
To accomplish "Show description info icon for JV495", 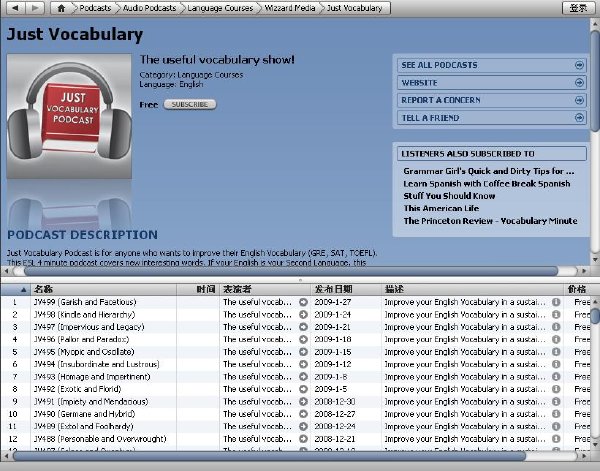I will coord(556,352).
